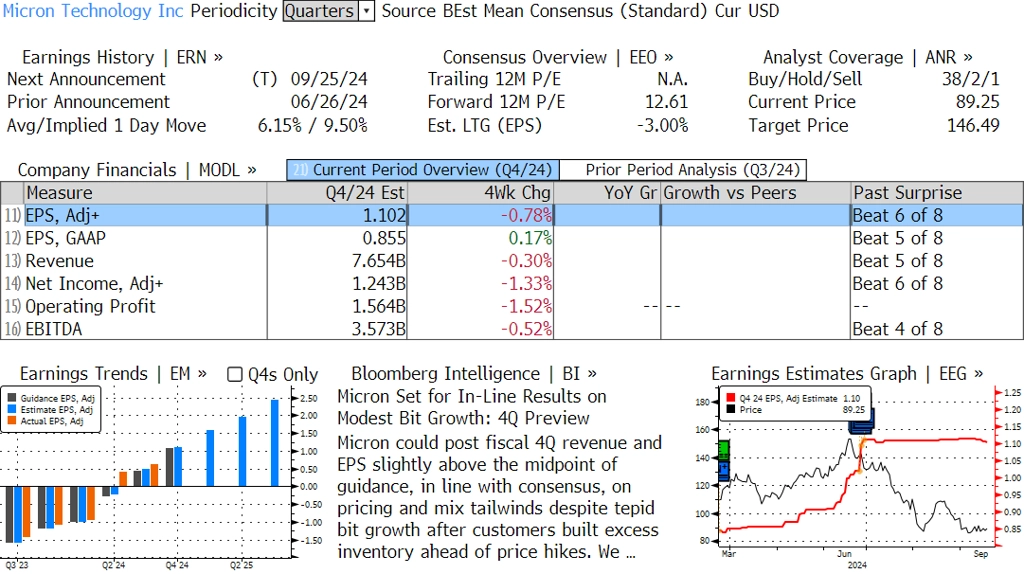Click the Estimate EPS, Adj legend swatch
This screenshot has height=574, width=1024.
(x=12, y=409)
